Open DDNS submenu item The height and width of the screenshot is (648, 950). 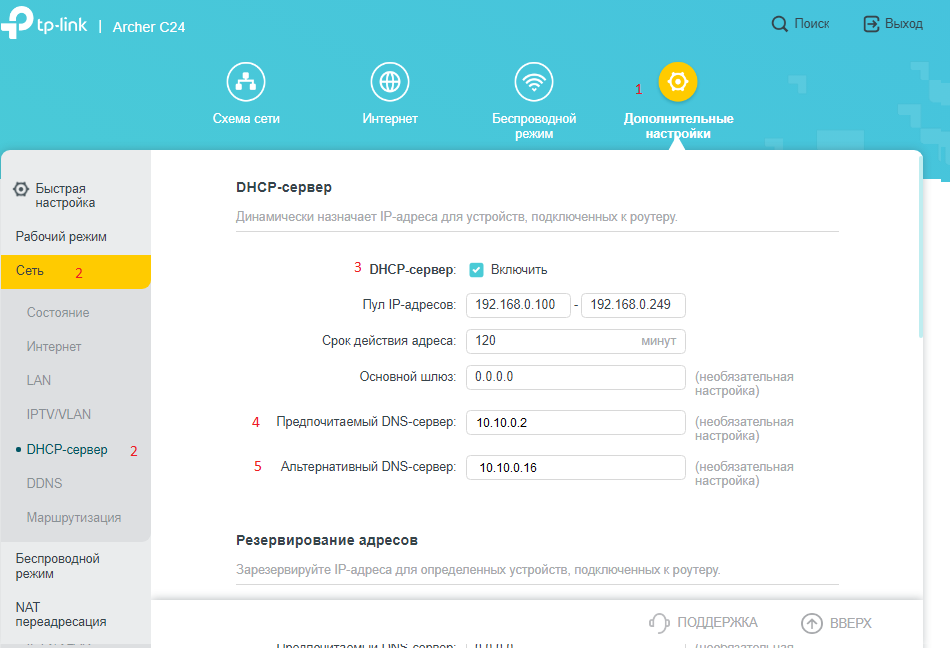[x=44, y=483]
